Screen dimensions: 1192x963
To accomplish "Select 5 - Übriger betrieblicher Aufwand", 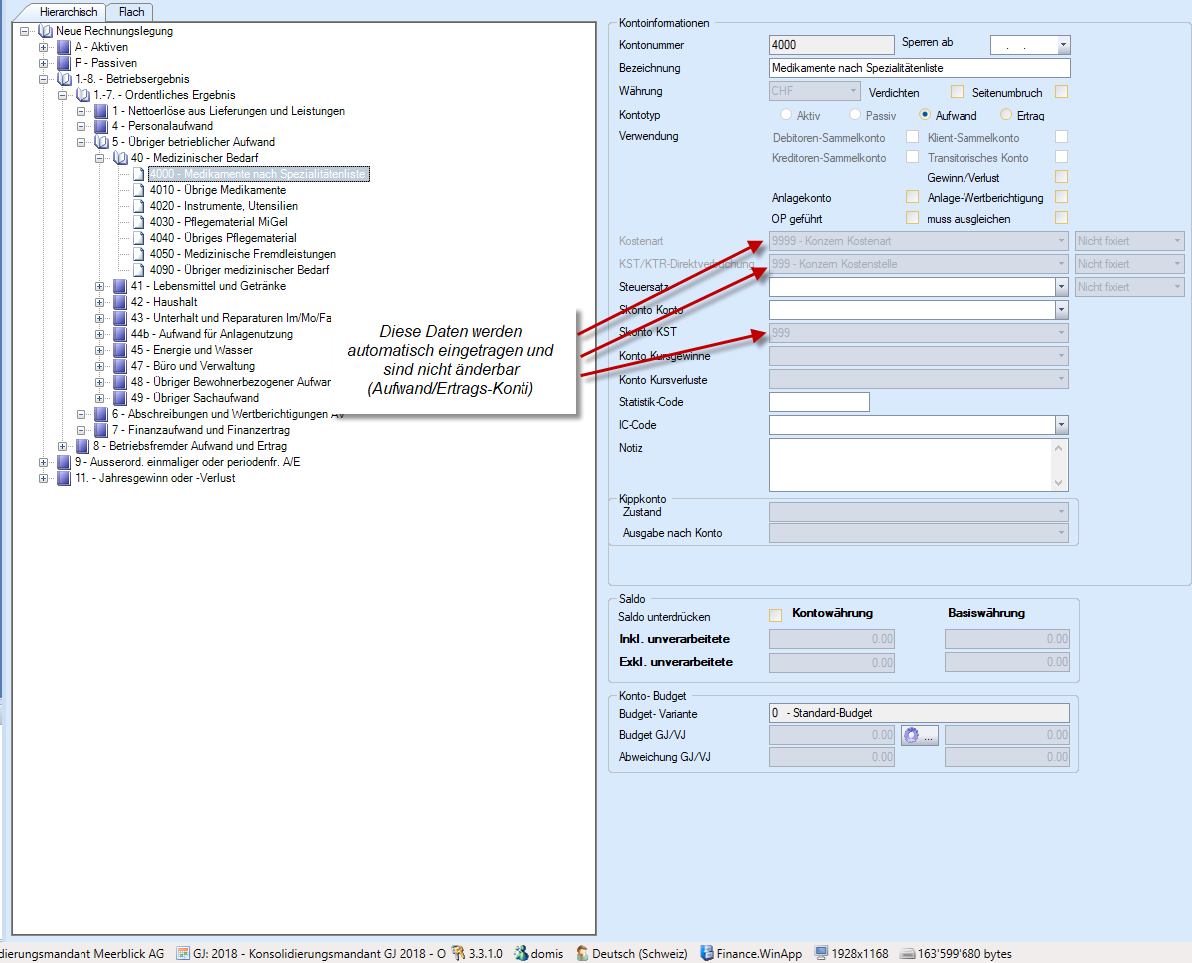I will (x=193, y=142).
